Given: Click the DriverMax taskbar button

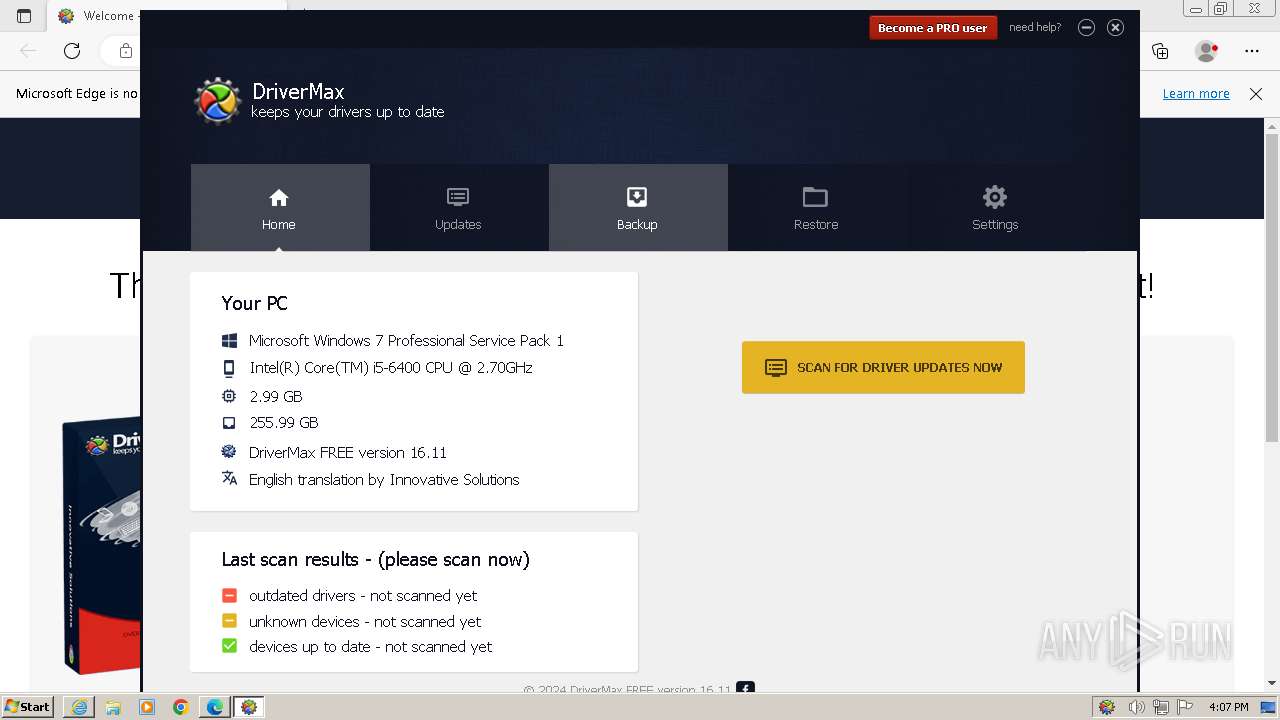Looking at the screenshot, I should (249, 707).
